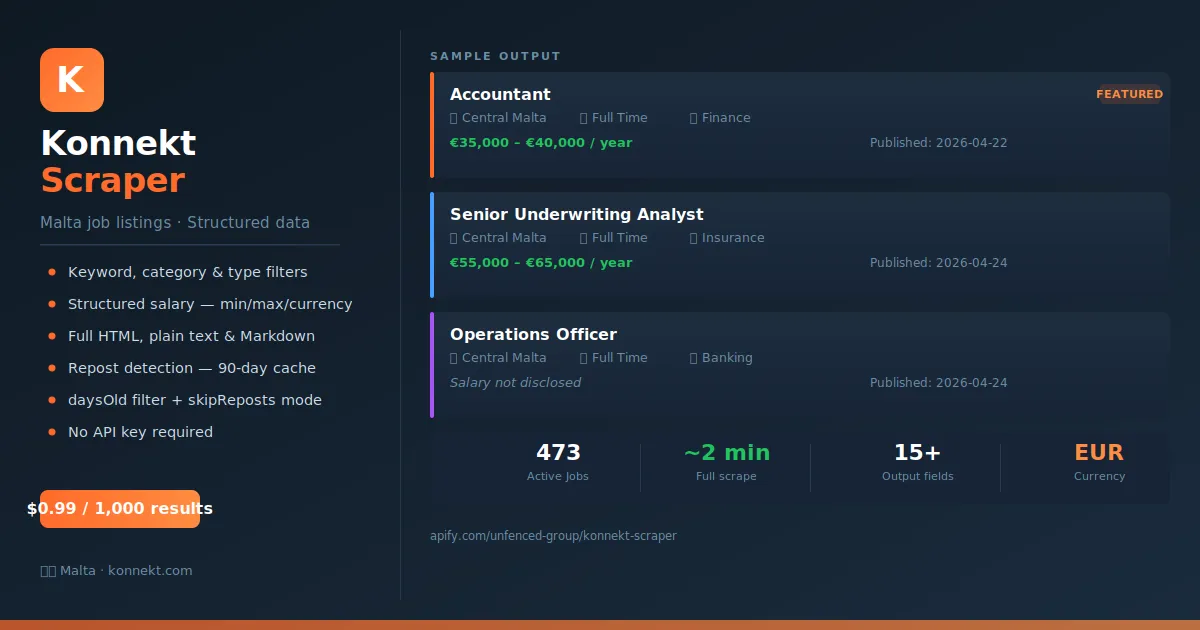Screen dimensions: 1200x630
Task: Click the flag icon before Malta in footer
Action: (x=48, y=571)
